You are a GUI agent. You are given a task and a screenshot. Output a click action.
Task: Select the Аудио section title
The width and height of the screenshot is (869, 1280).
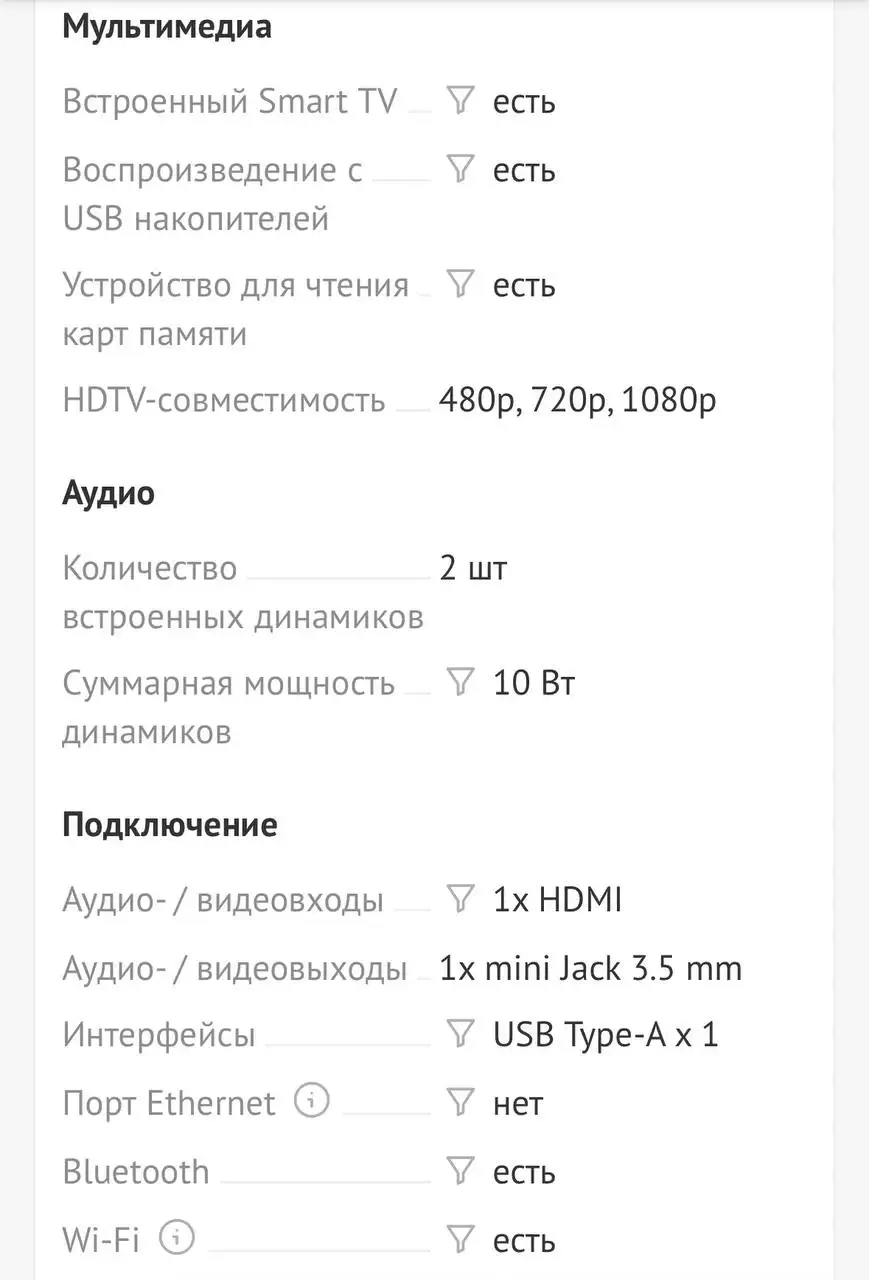108,492
